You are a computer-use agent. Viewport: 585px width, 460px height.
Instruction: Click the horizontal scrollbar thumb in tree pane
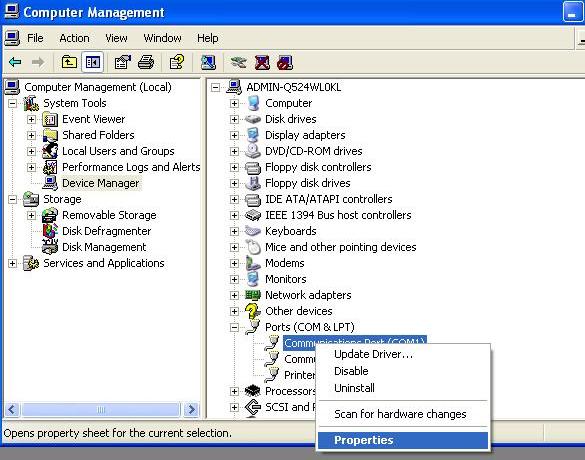pyautogui.click(x=101, y=410)
